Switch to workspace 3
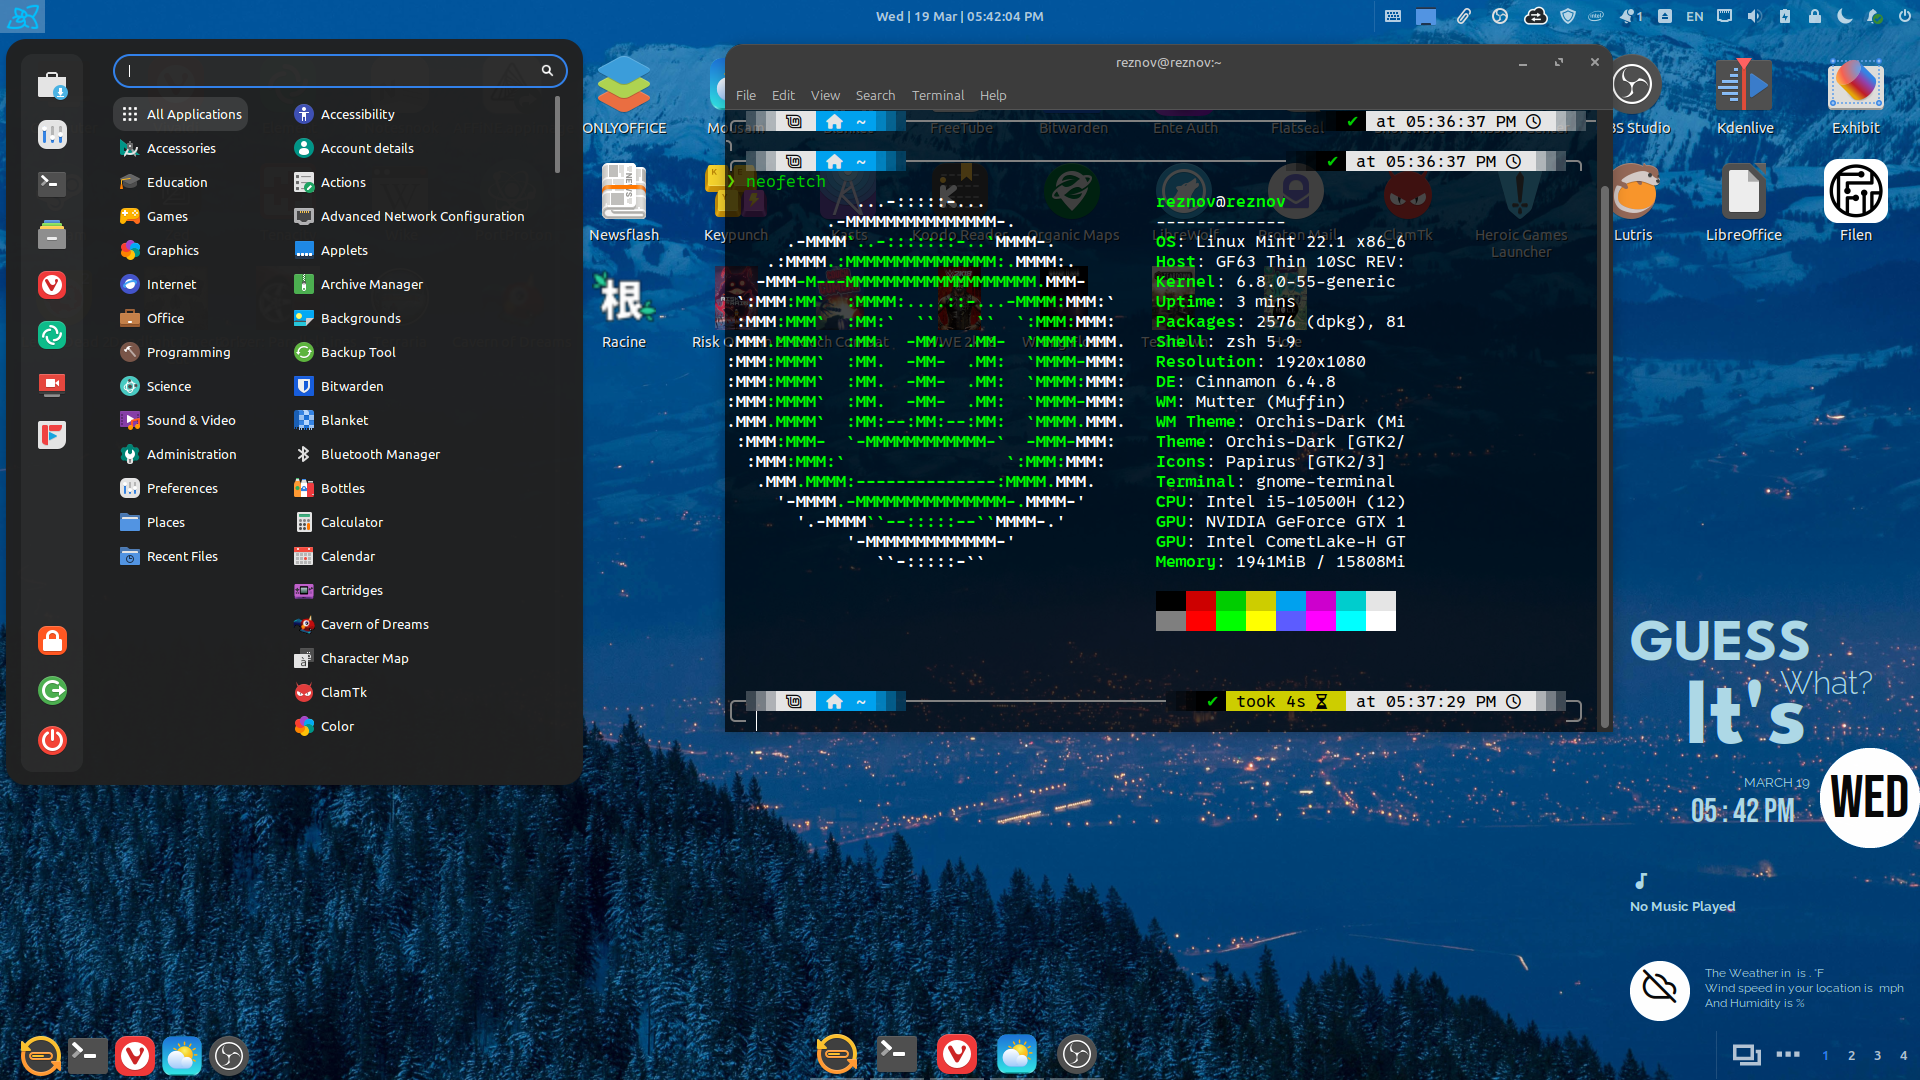 (x=1877, y=1055)
